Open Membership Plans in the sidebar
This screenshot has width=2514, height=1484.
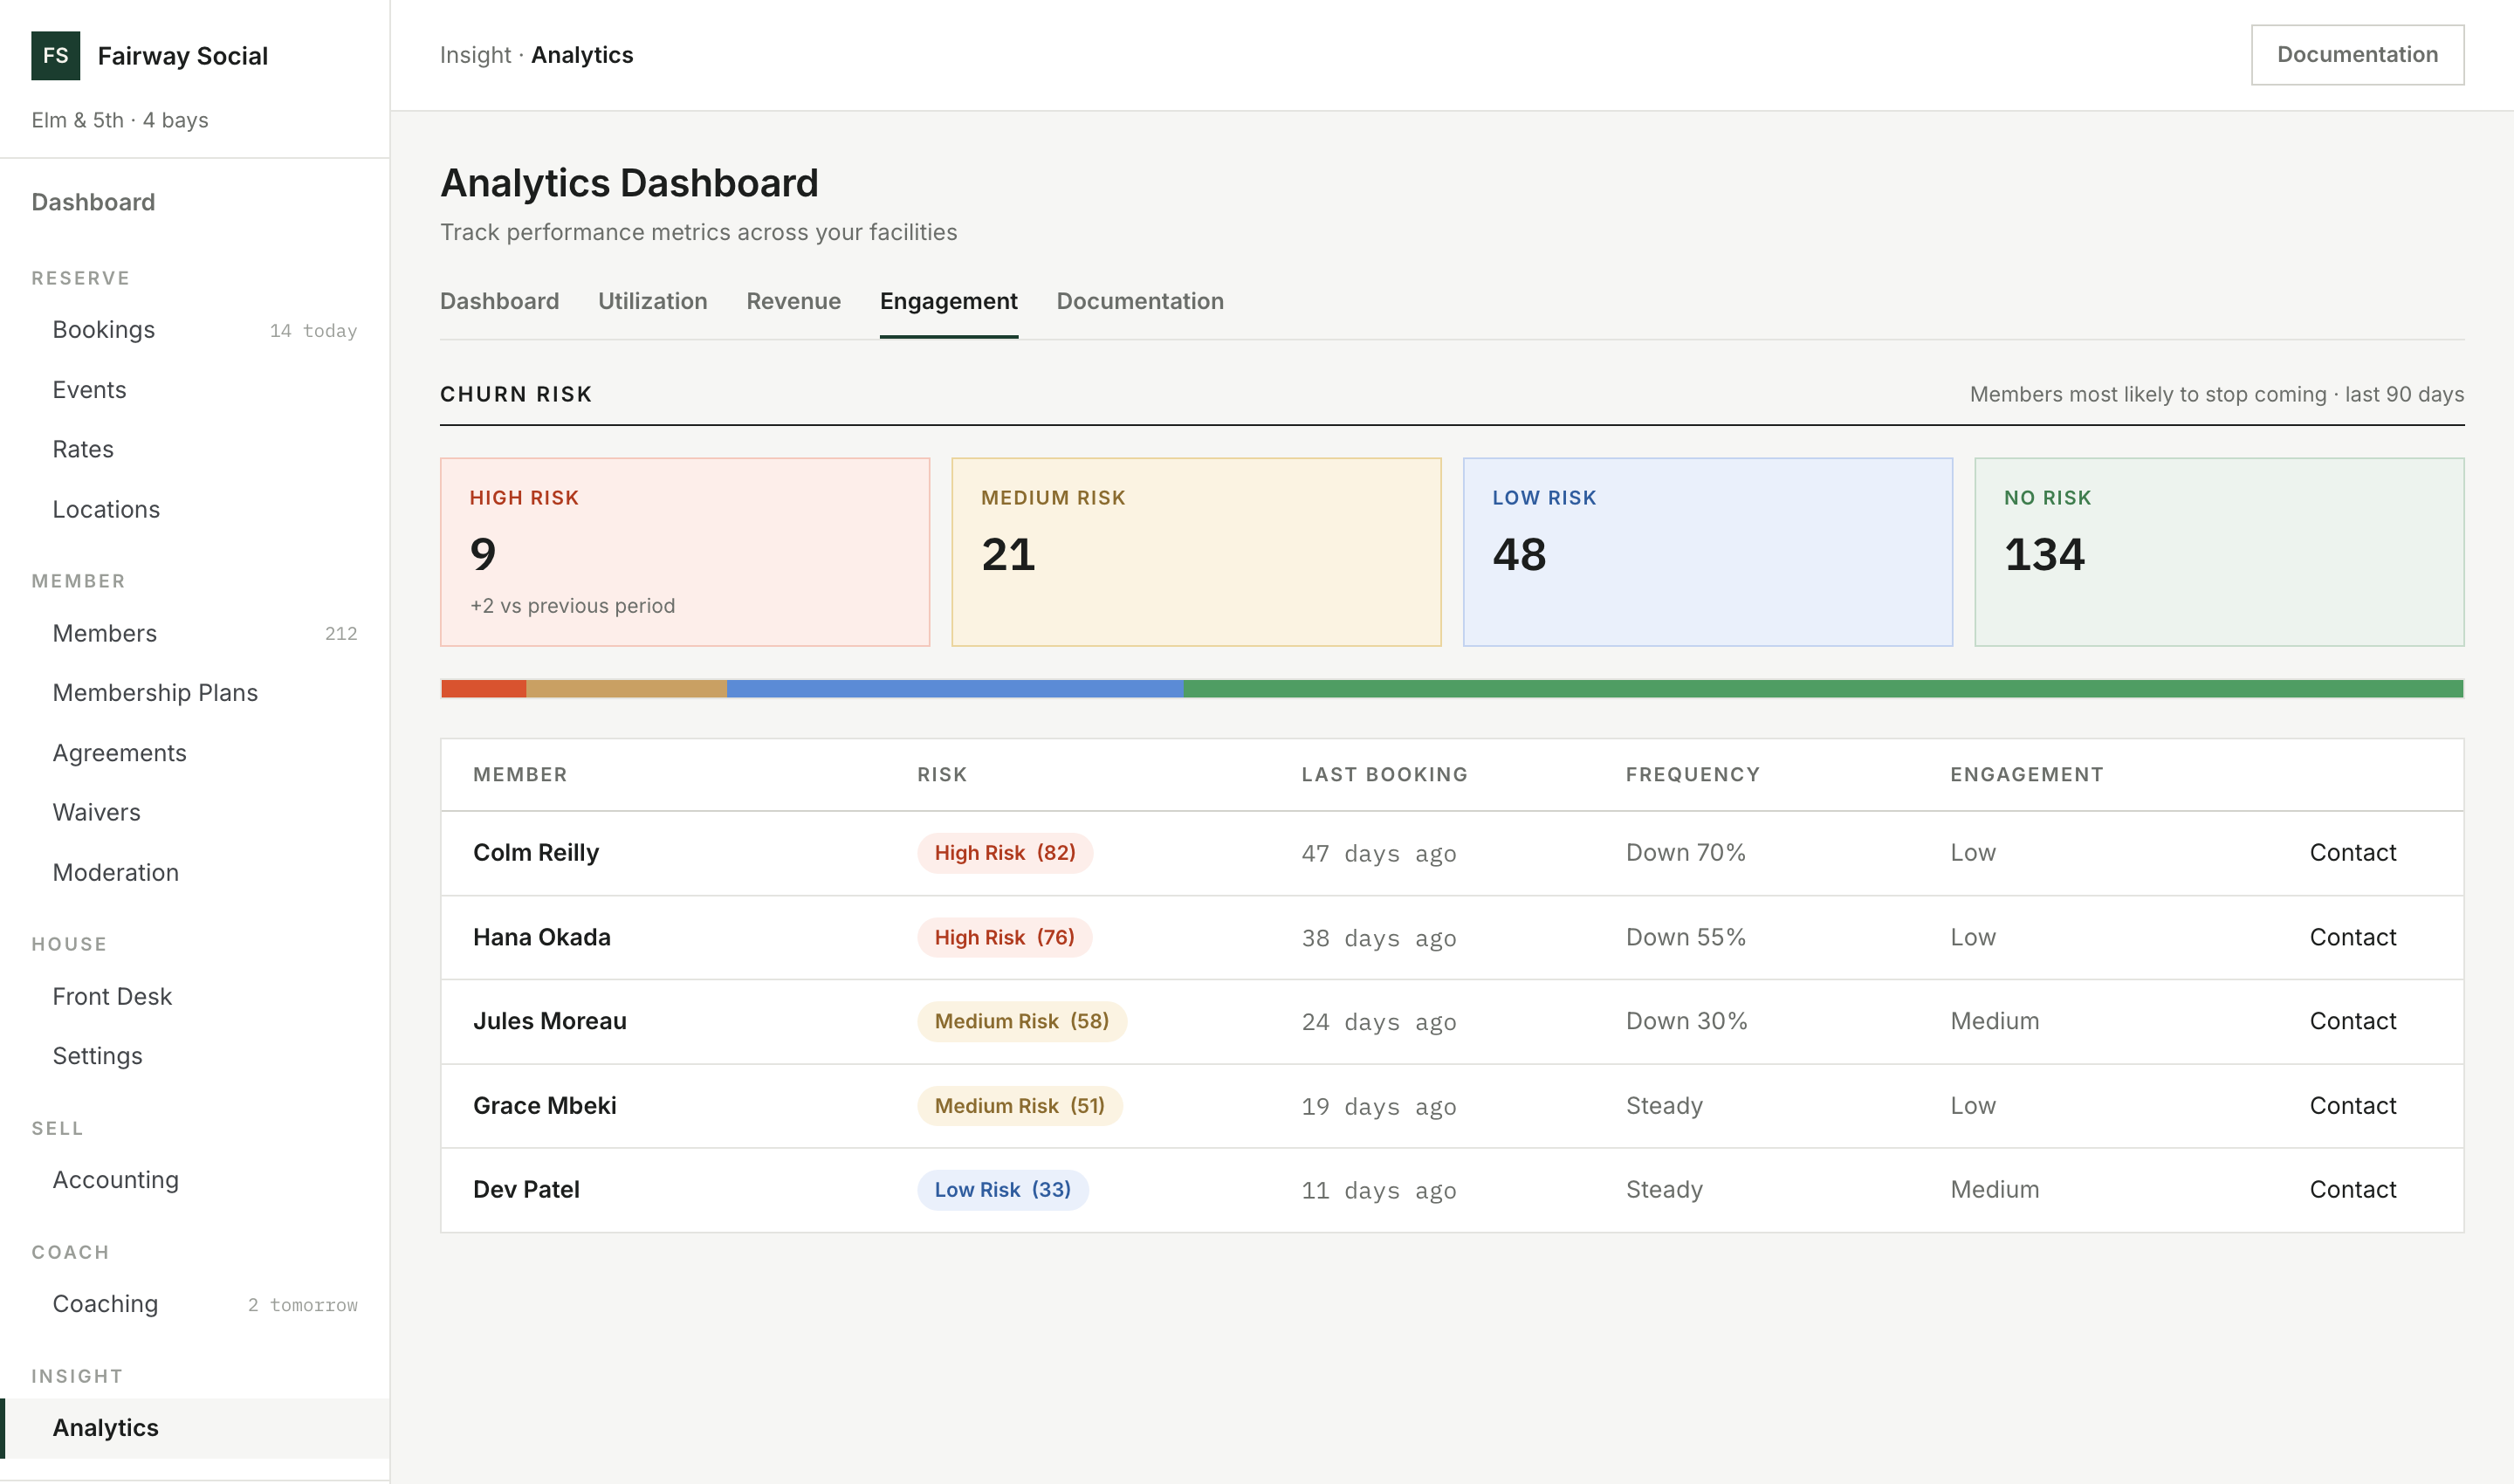(x=195, y=693)
